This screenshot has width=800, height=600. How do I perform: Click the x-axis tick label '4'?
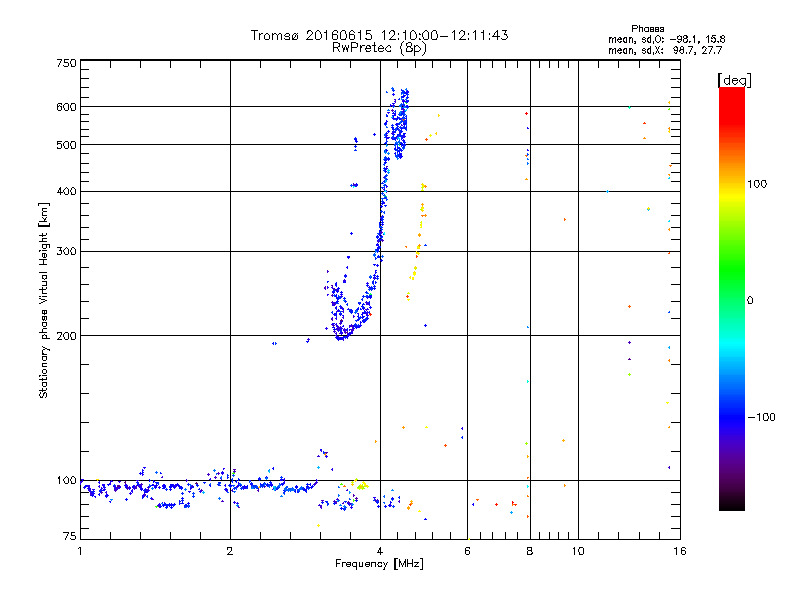coord(380,551)
